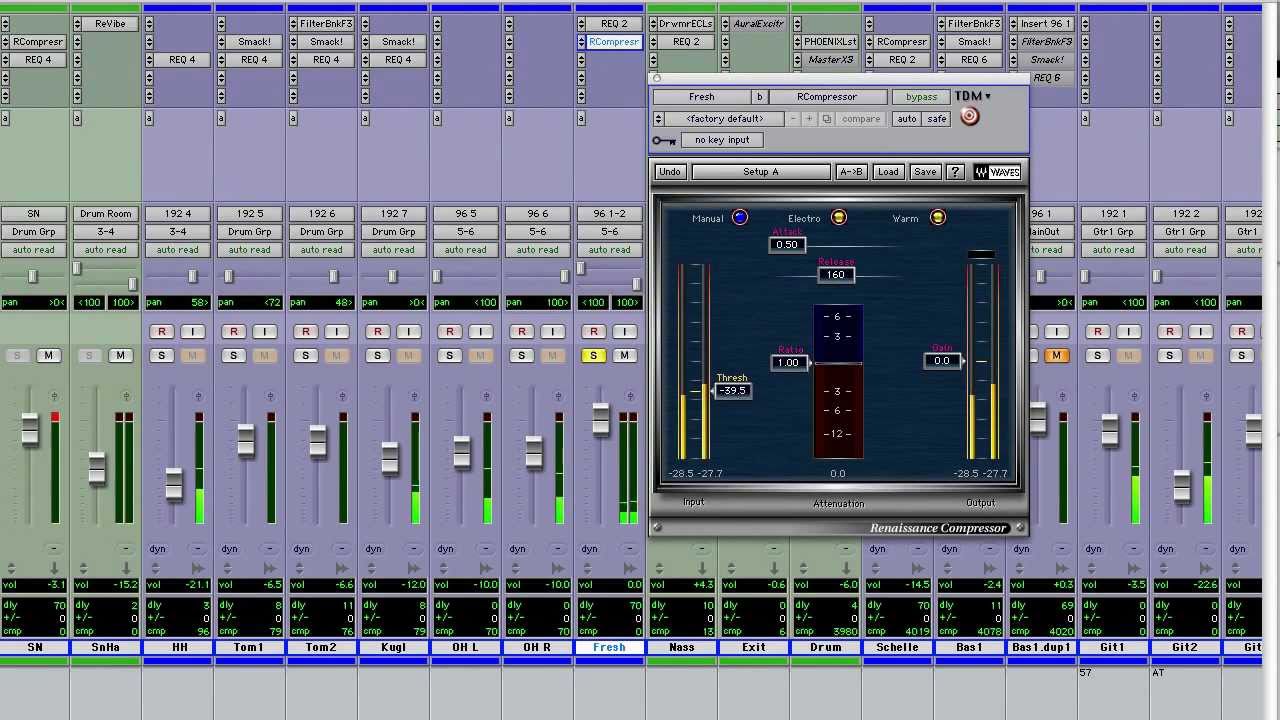Toggle the Manual release mode button
Viewport: 1280px width, 720px height.
740,218
